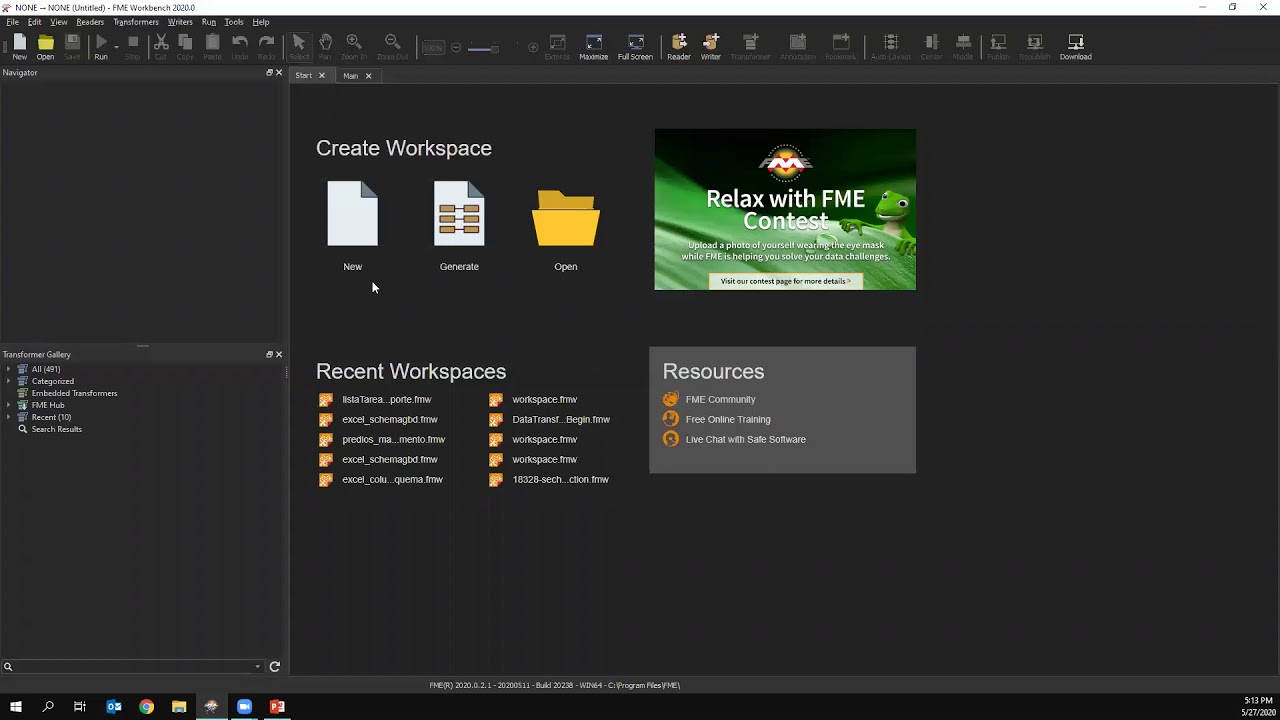Open Google Chrome from the taskbar
Viewport: 1280px width, 720px height.
[x=147, y=707]
